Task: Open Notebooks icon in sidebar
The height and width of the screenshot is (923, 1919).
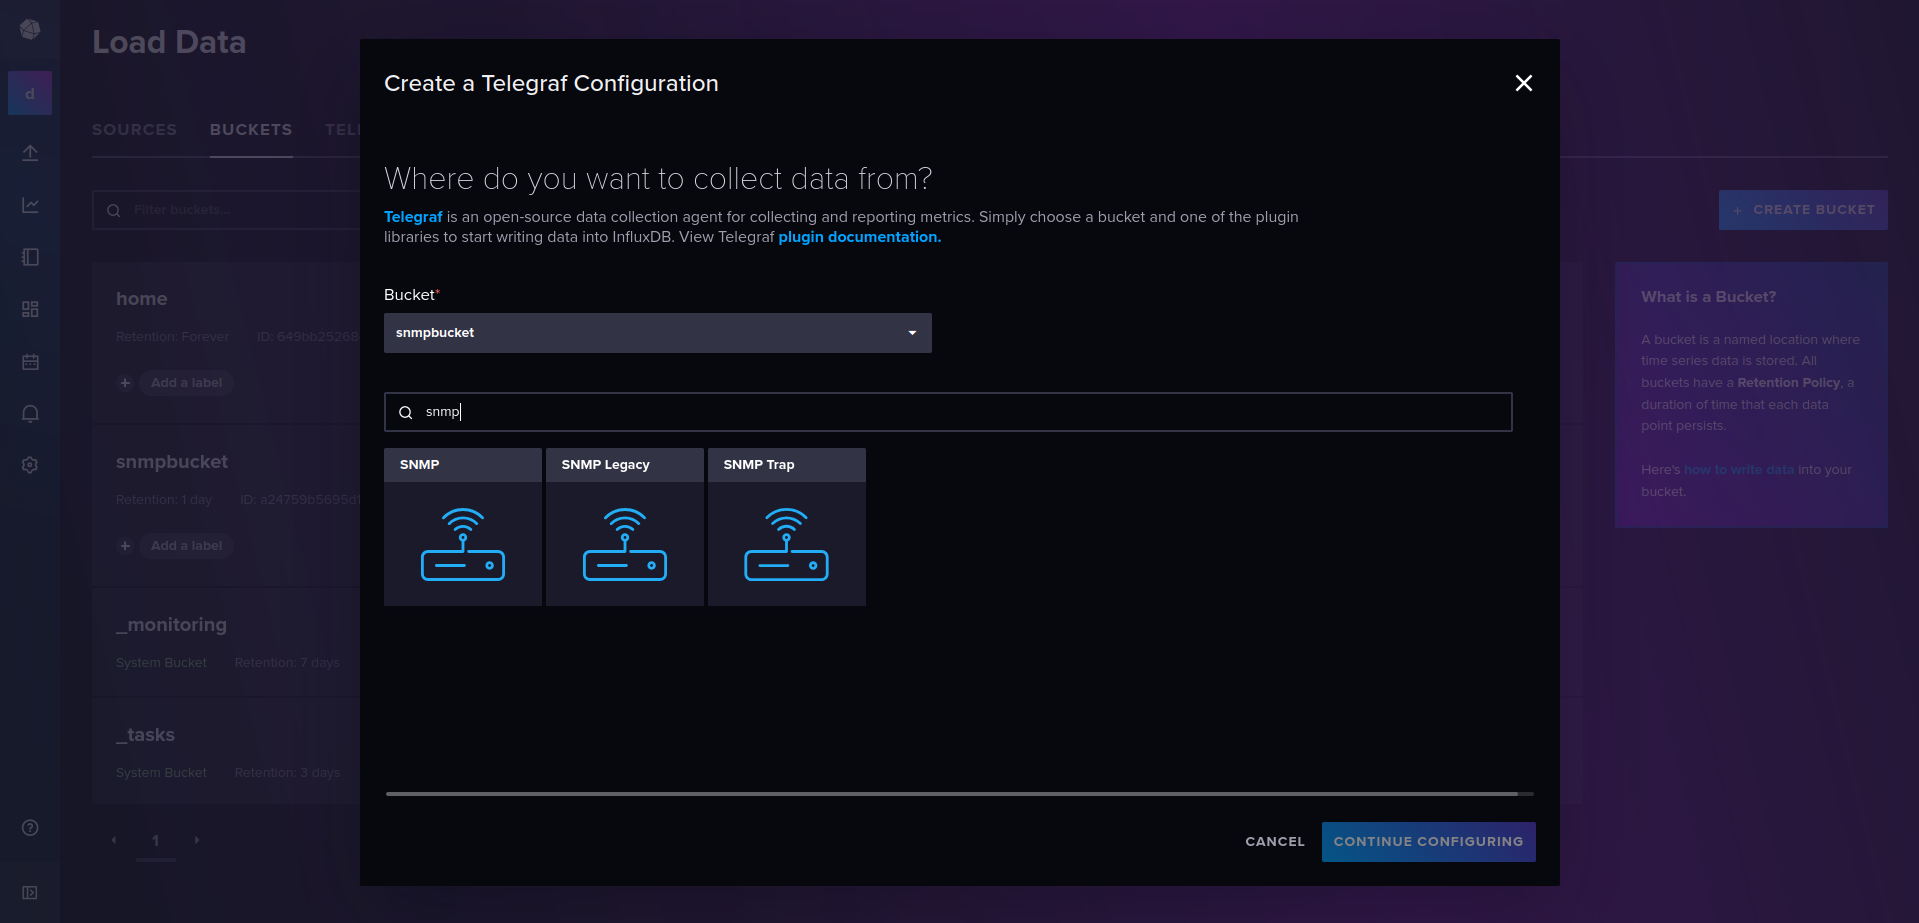Action: click(30, 257)
